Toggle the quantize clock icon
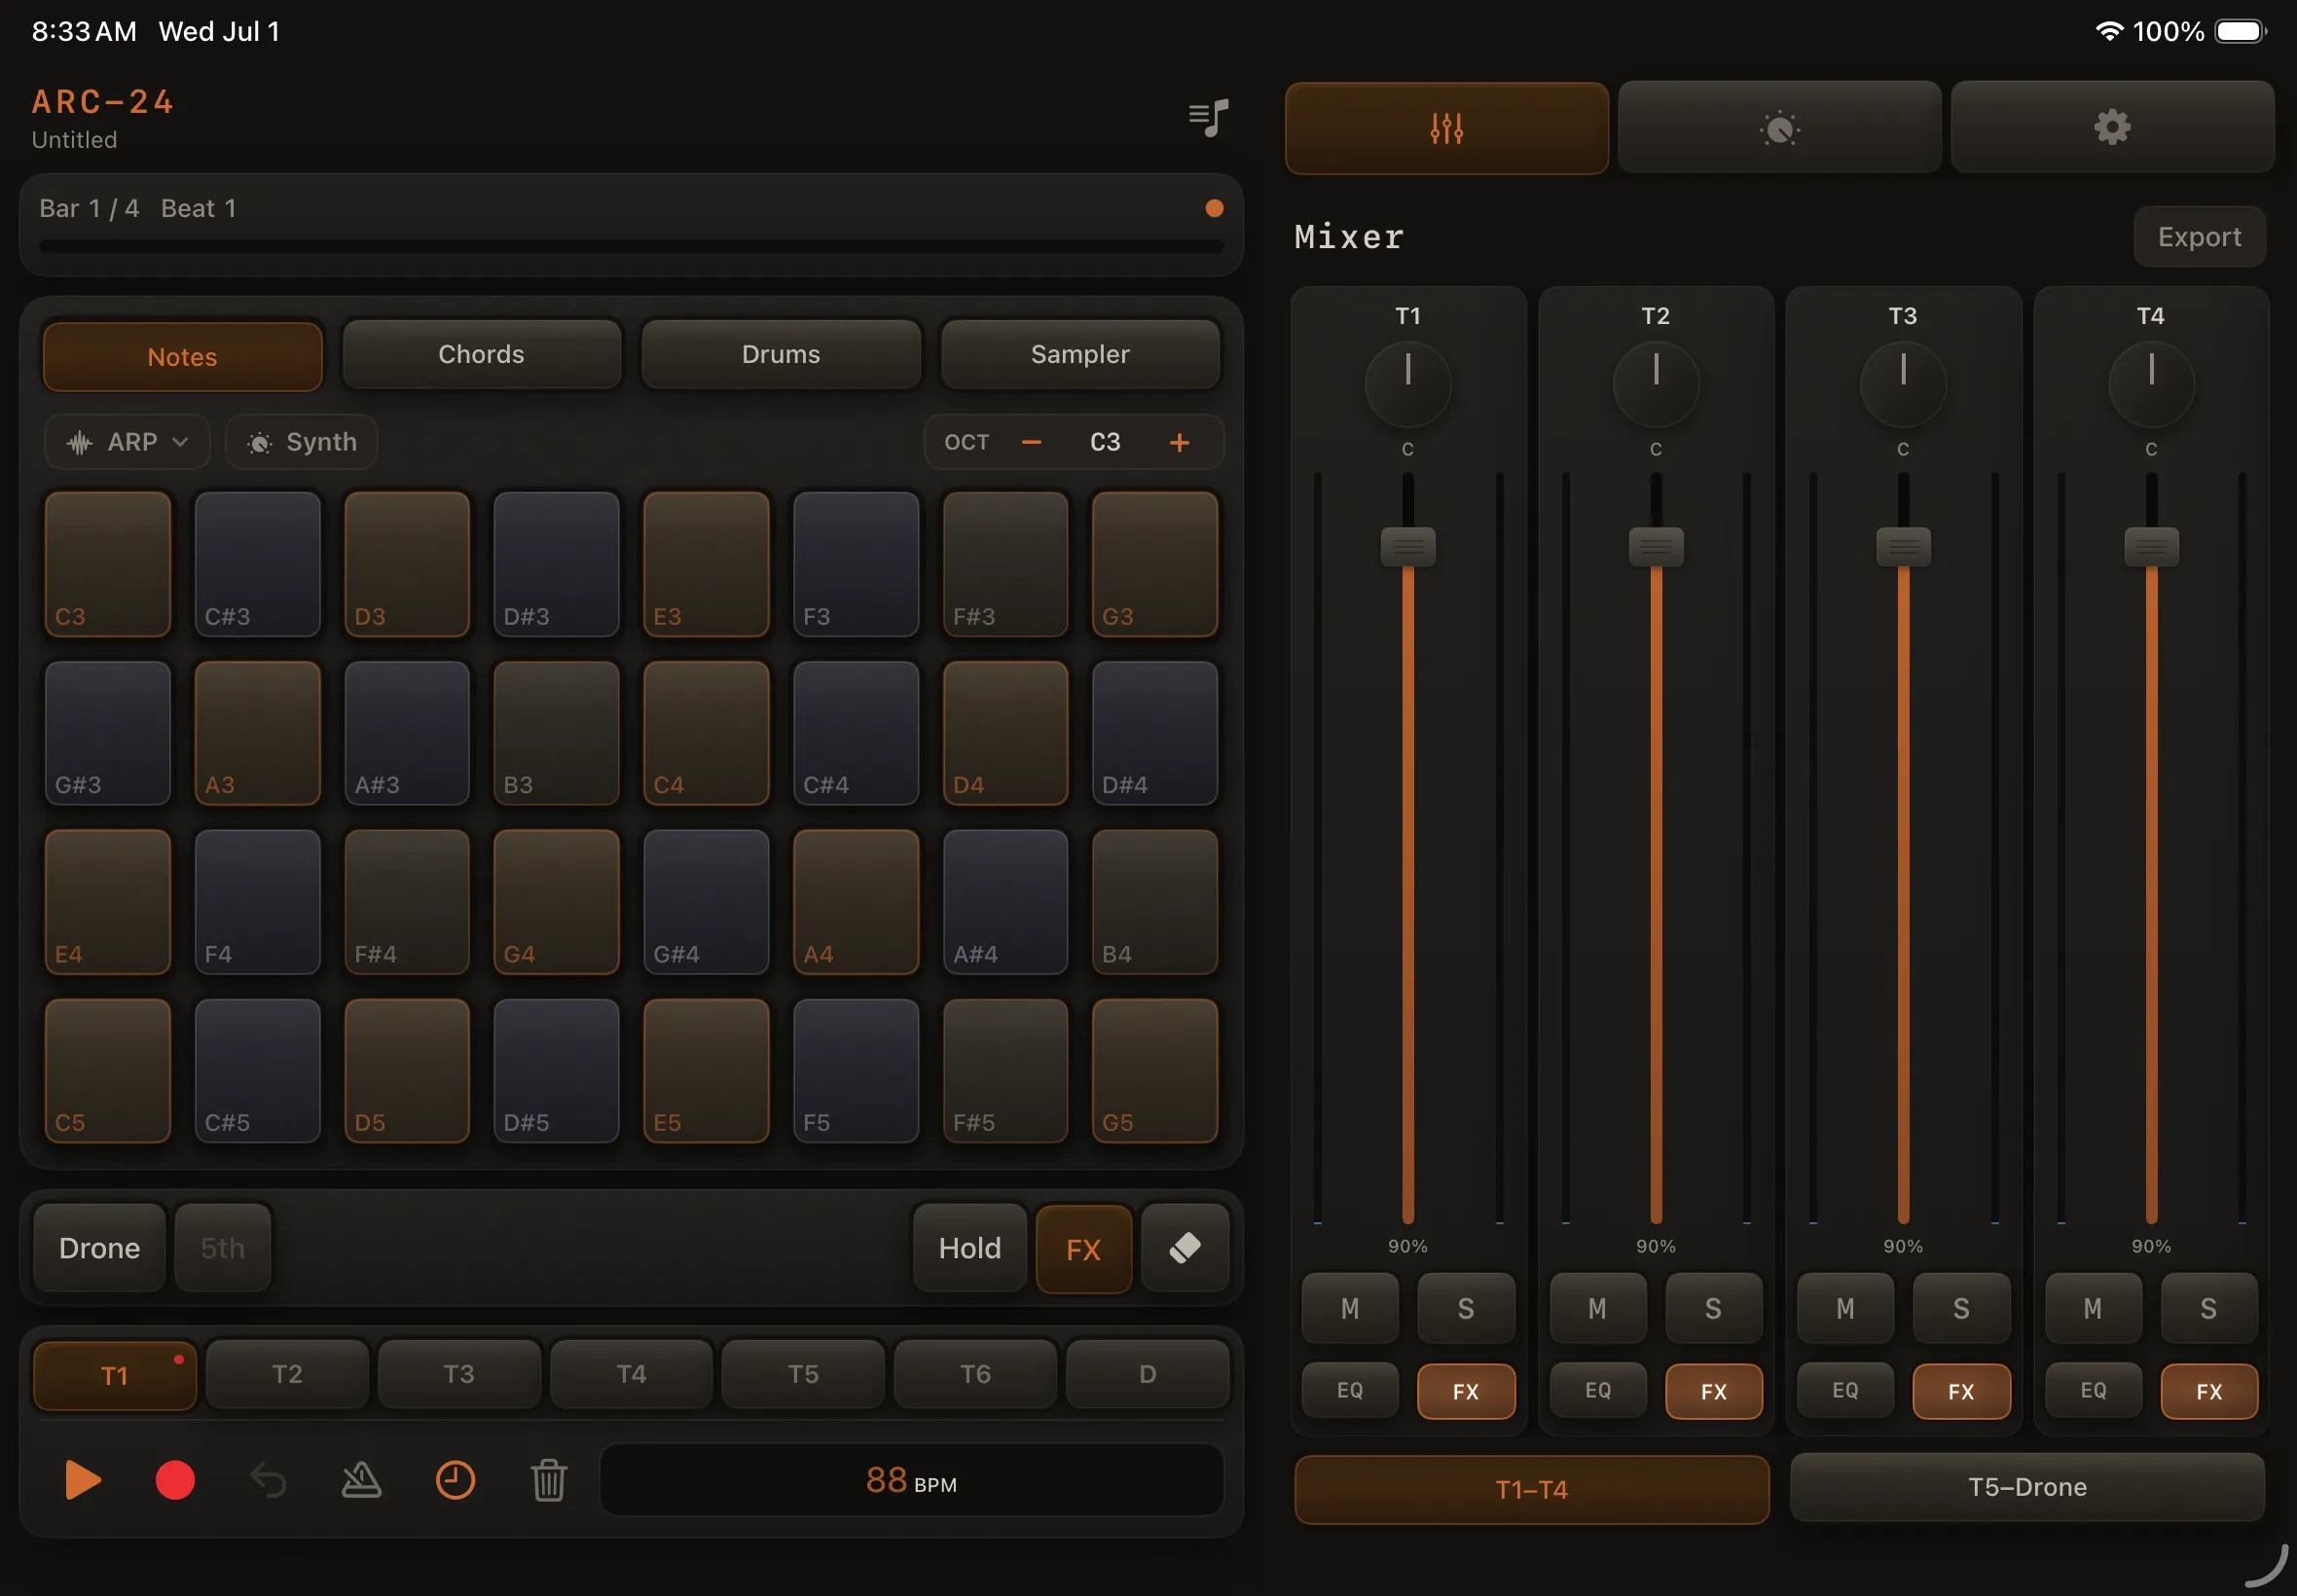The image size is (2297, 1596). pyautogui.click(x=455, y=1480)
